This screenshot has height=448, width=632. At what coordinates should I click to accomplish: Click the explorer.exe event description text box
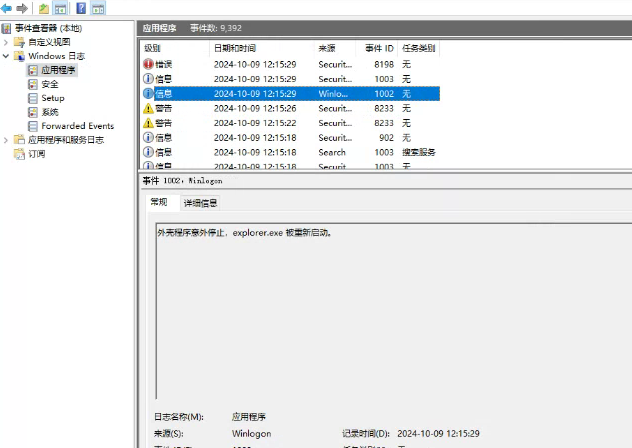pyautogui.click(x=390, y=300)
